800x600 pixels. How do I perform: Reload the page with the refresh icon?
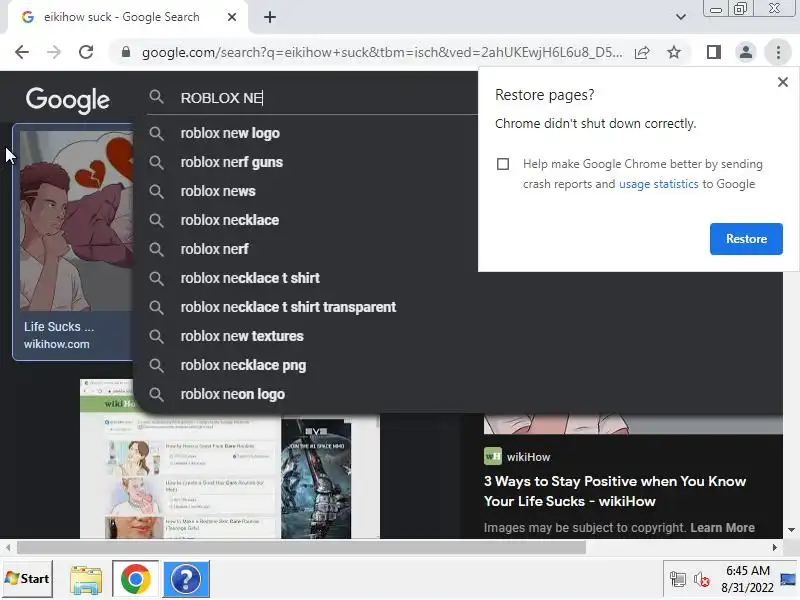tap(86, 52)
